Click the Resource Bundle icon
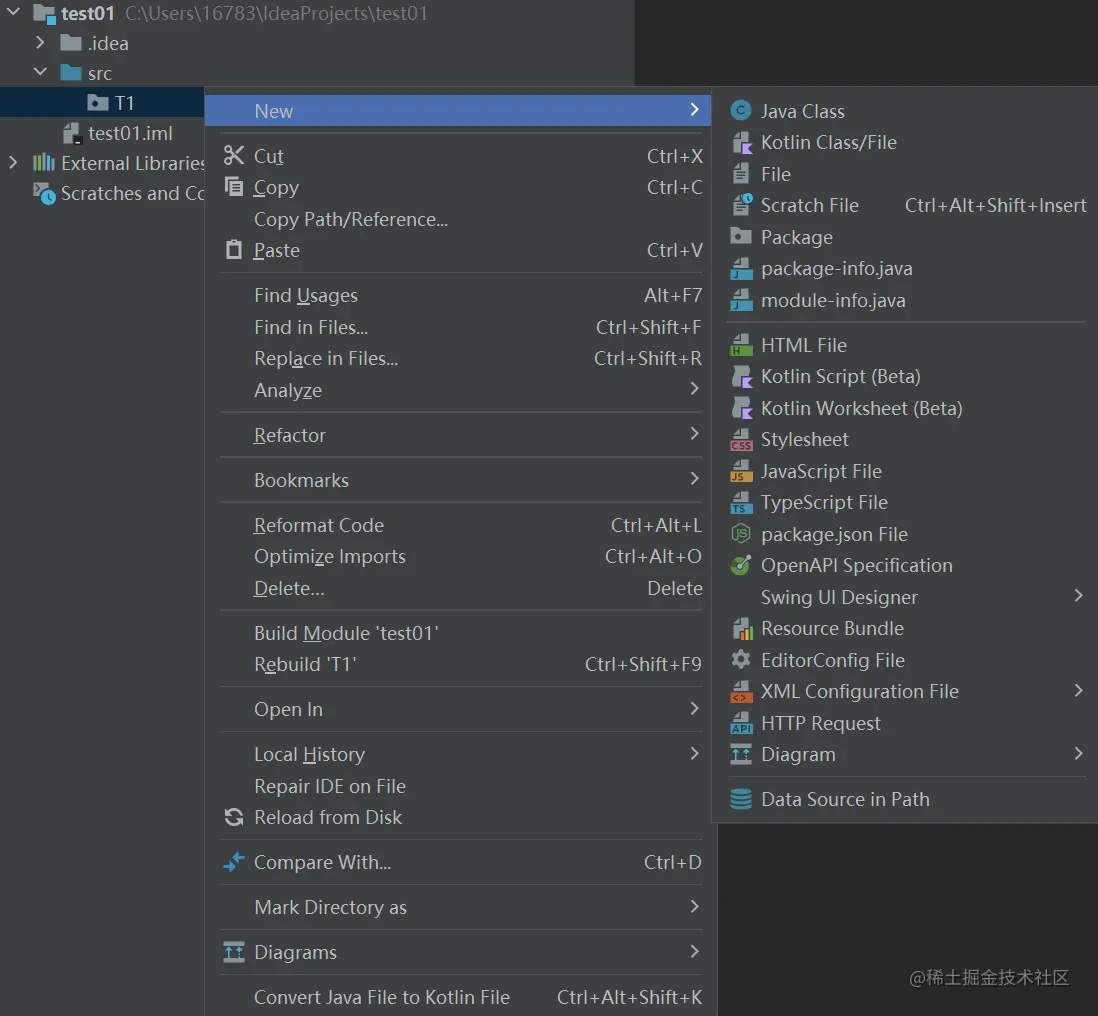 pyautogui.click(x=741, y=628)
